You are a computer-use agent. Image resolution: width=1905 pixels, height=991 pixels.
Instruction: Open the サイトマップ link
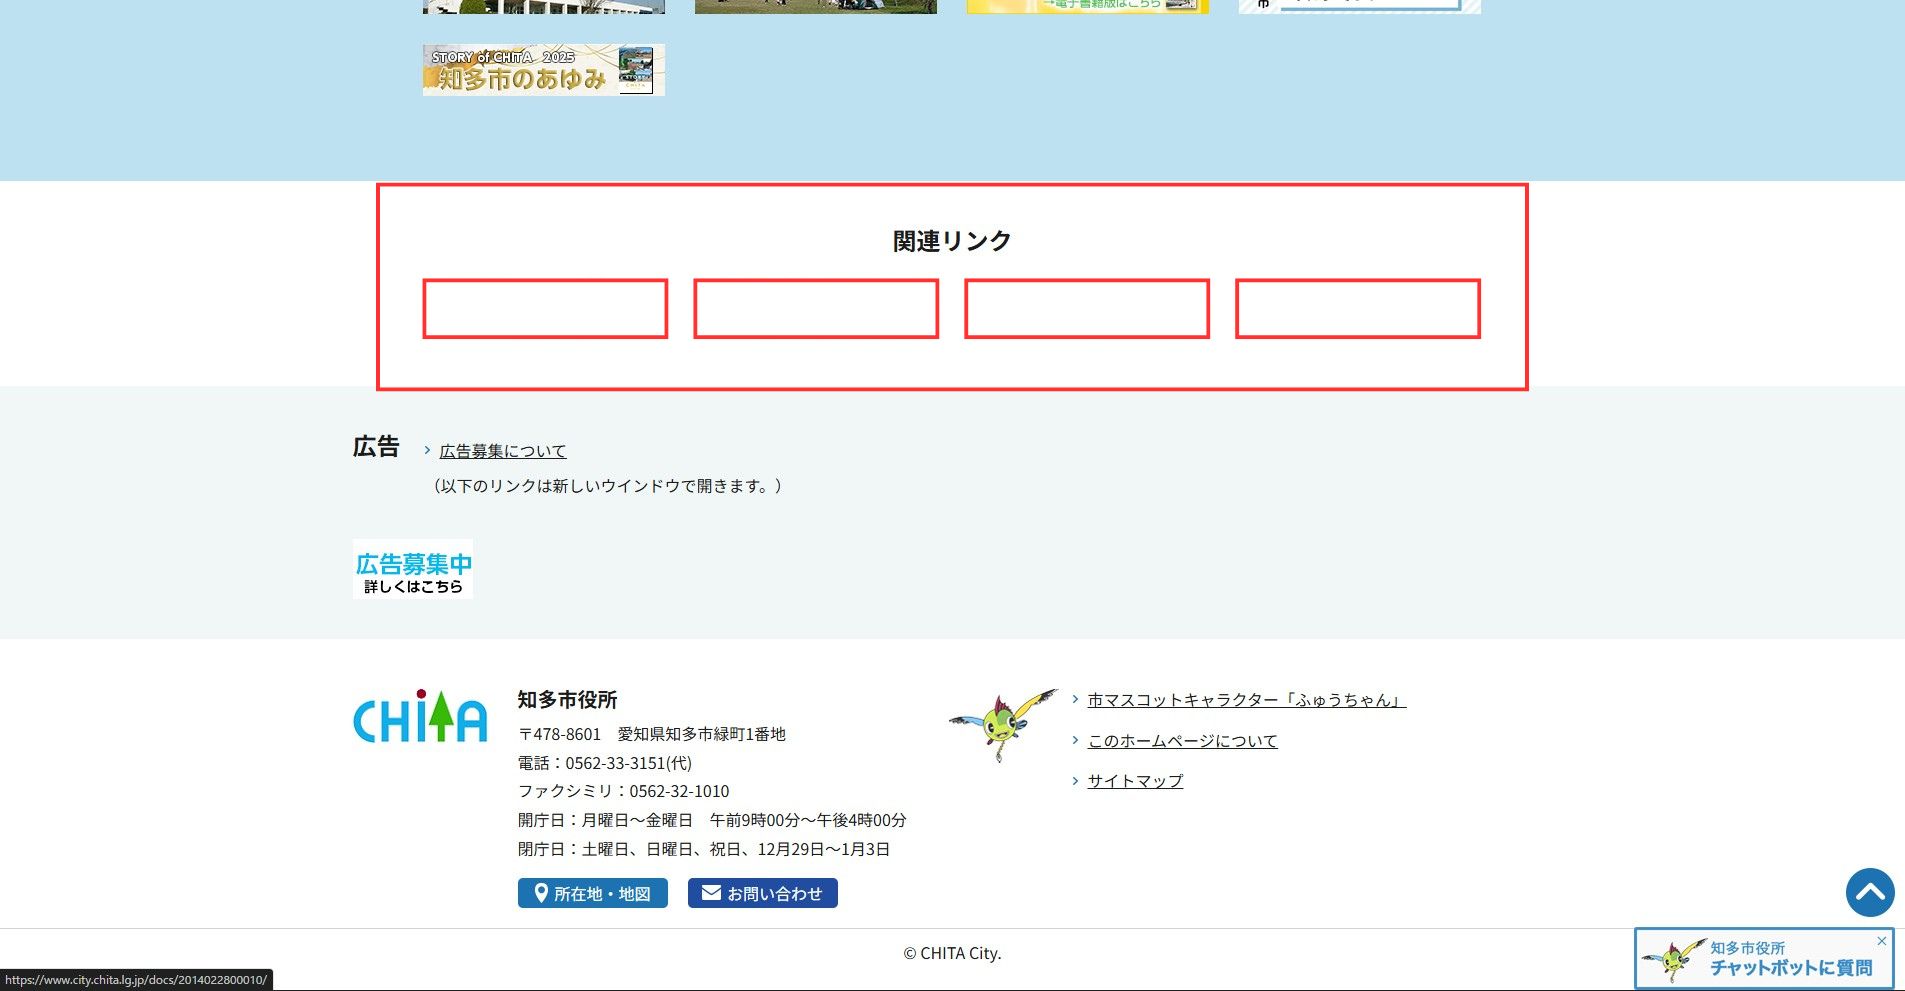(x=1135, y=781)
